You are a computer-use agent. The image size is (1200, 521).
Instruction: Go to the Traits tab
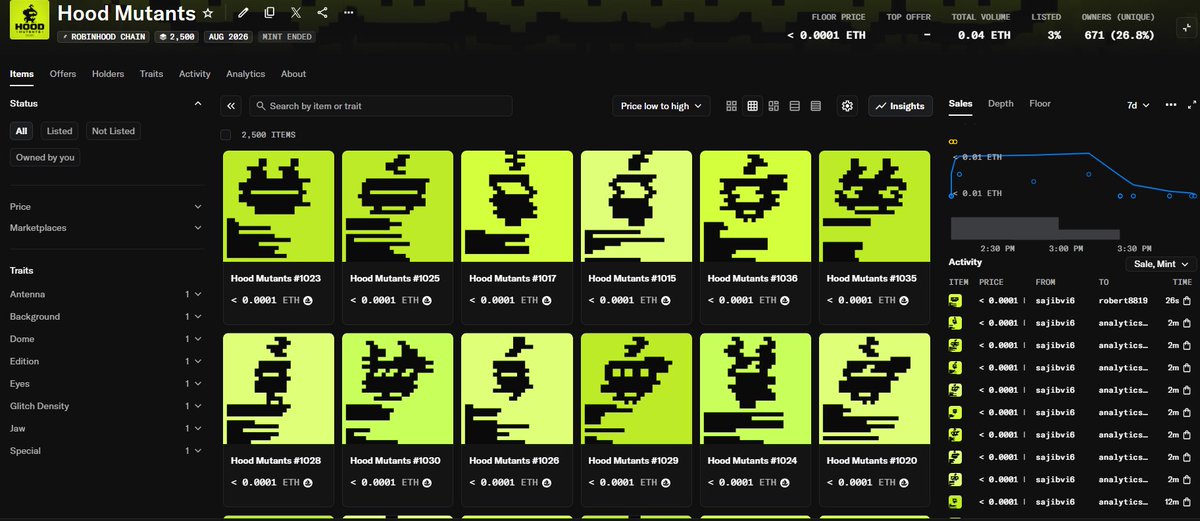152,74
